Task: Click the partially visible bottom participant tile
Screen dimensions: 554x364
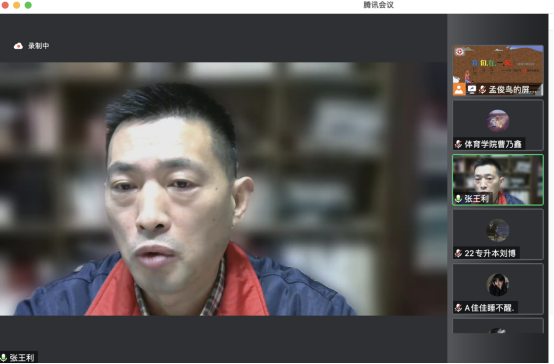Action: [498, 326]
